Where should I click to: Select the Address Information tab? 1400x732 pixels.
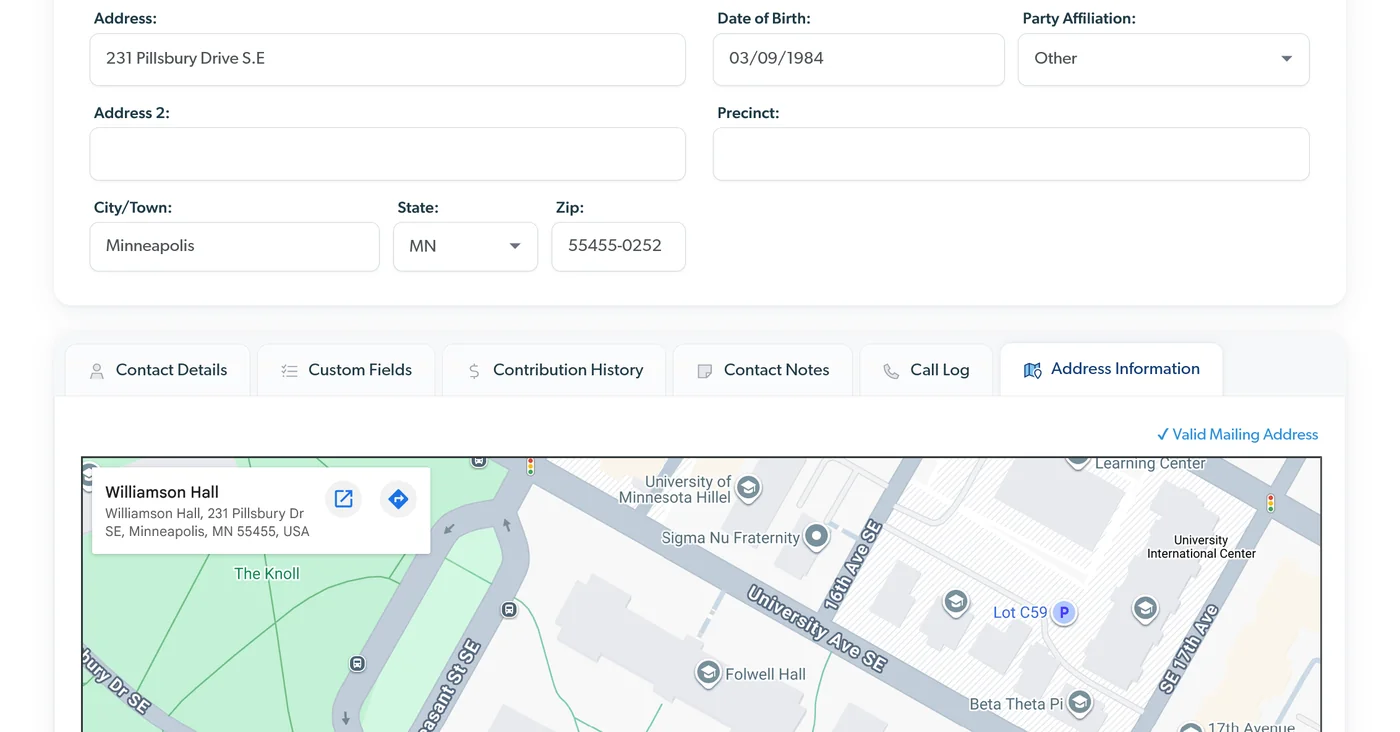[1111, 369]
